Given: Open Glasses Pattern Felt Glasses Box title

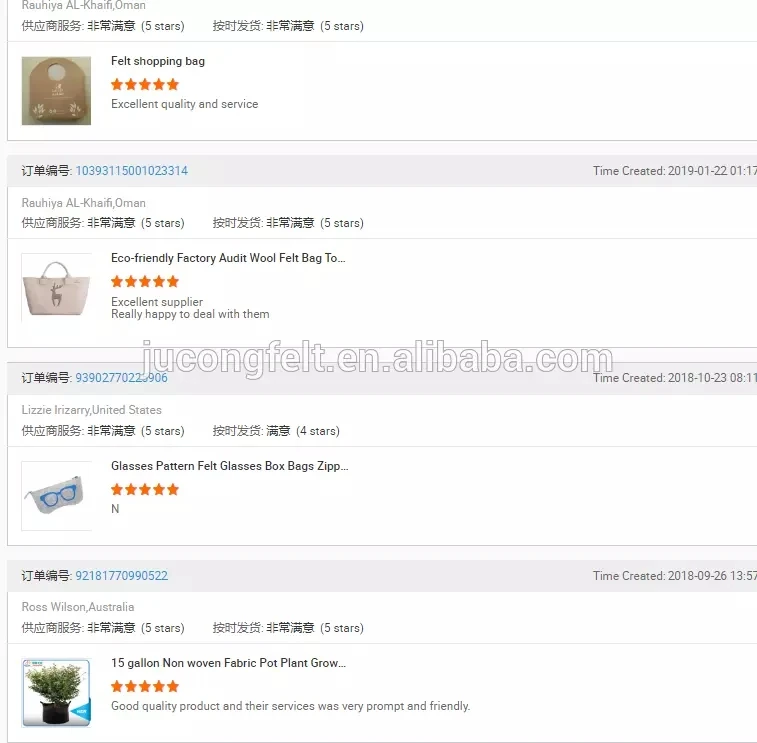Looking at the screenshot, I should 229,466.
